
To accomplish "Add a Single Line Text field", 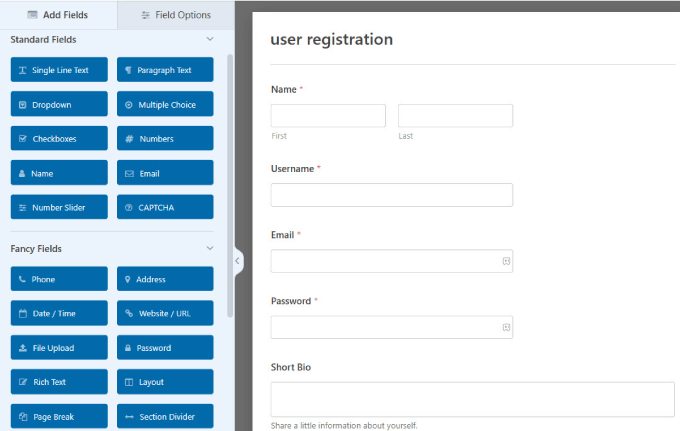I will click(59, 70).
